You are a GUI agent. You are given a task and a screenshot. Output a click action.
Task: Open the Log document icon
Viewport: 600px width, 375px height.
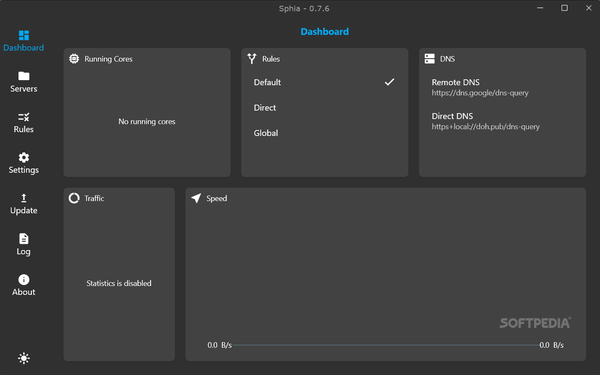click(x=24, y=239)
